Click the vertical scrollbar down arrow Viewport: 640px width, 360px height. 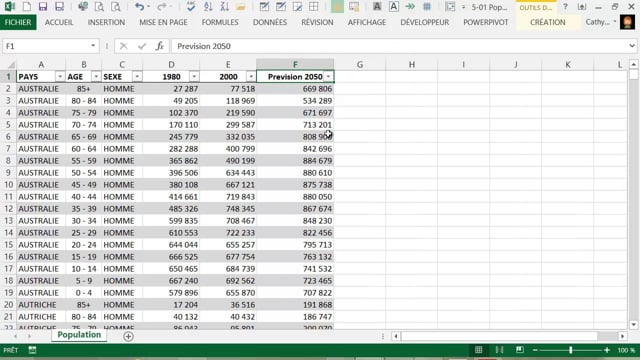tap(633, 325)
